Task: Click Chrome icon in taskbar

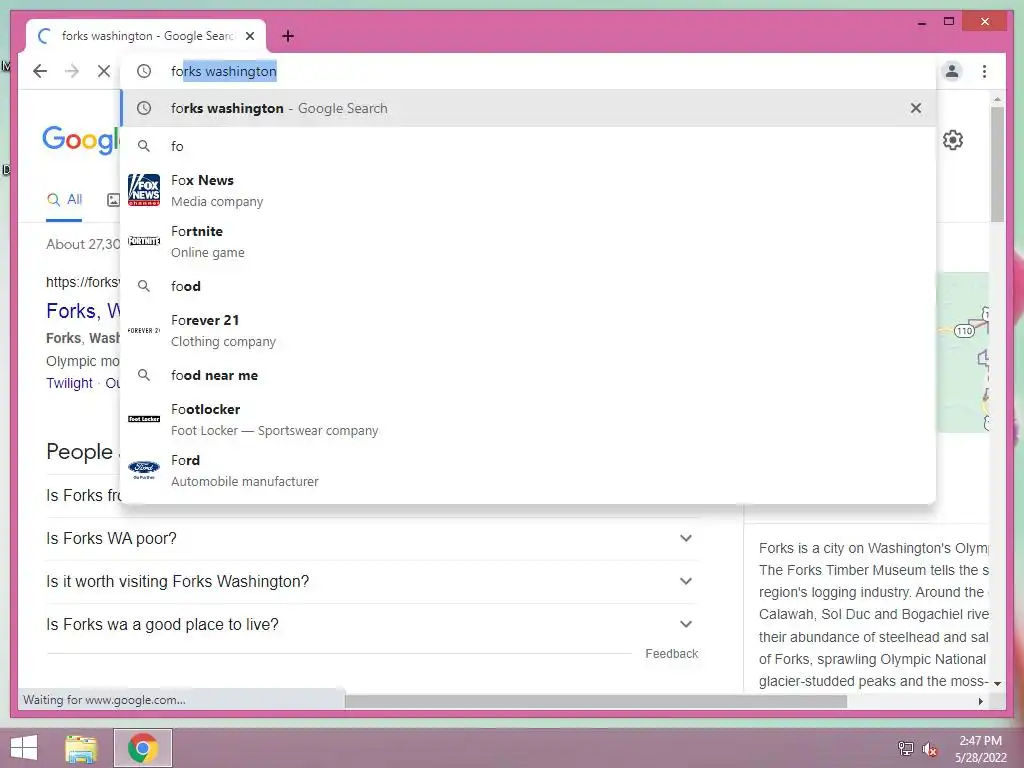Action: (143, 748)
